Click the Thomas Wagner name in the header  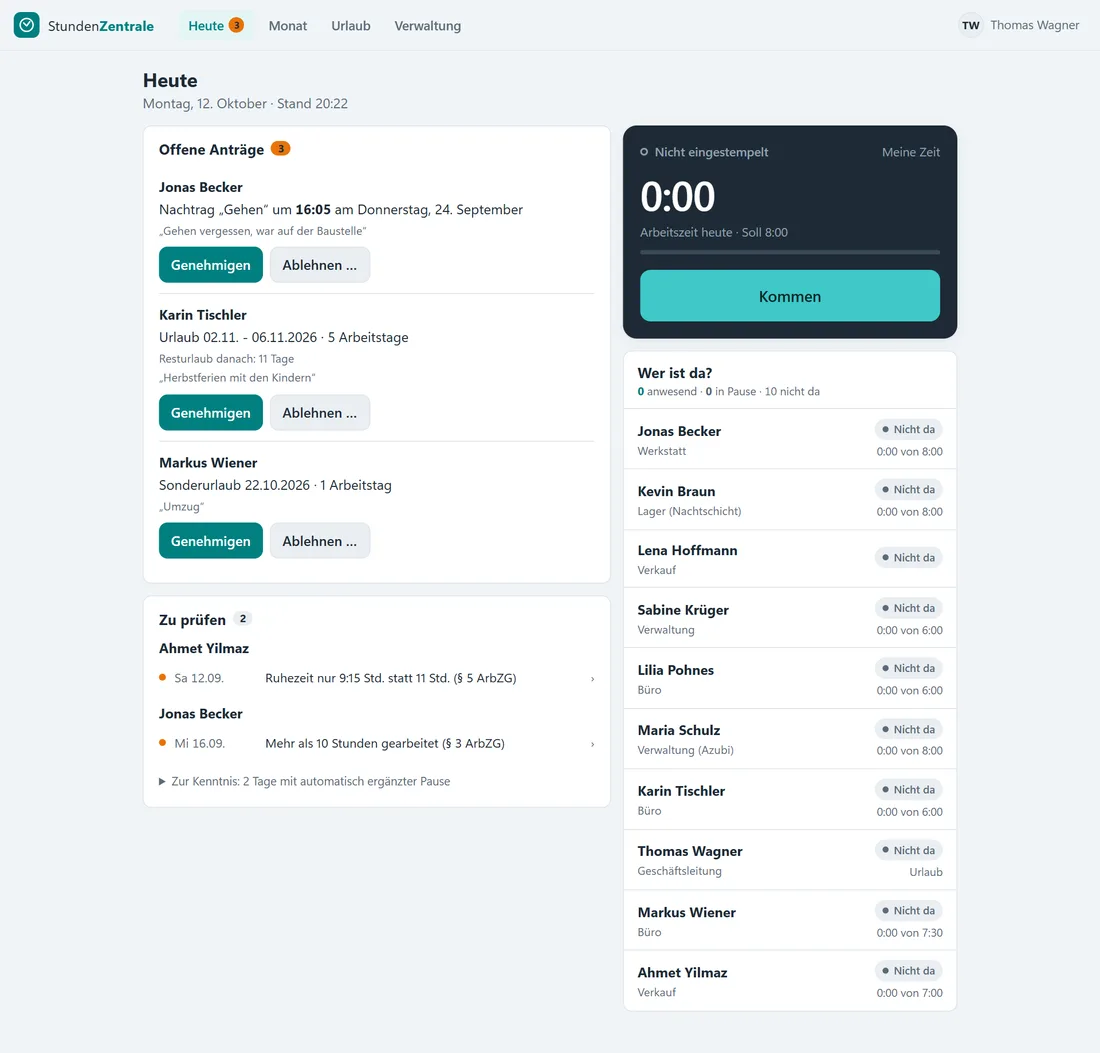coord(1034,25)
